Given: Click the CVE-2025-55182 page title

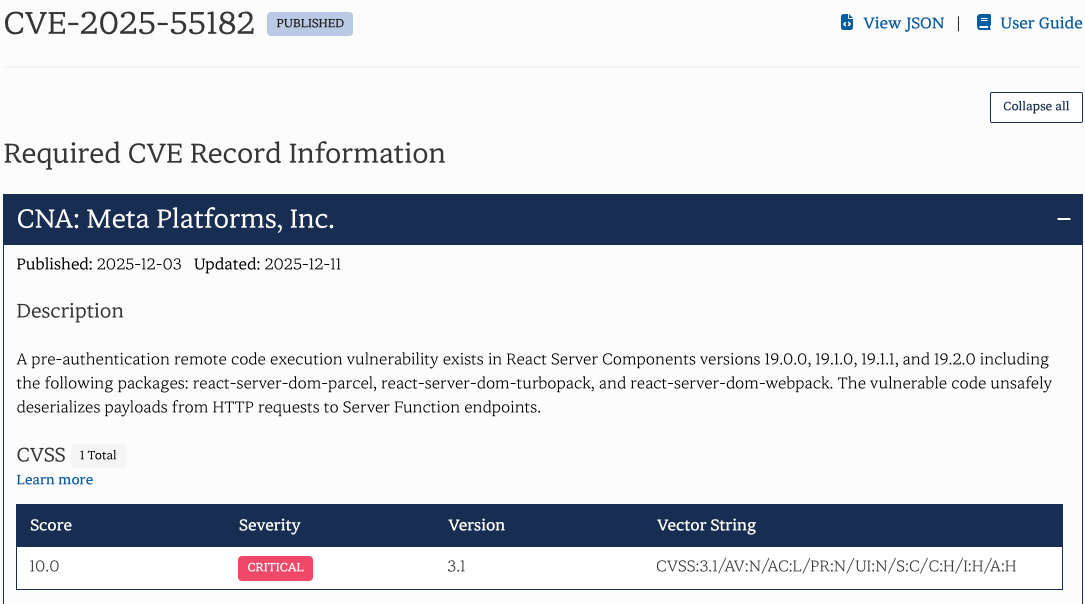Looking at the screenshot, I should (x=129, y=23).
